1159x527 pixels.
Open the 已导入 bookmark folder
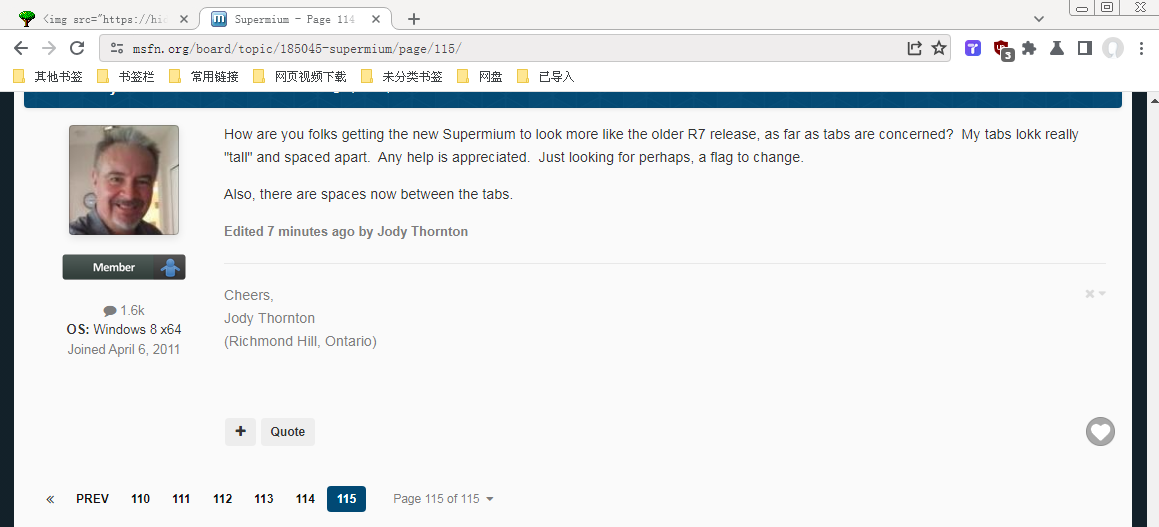546,76
